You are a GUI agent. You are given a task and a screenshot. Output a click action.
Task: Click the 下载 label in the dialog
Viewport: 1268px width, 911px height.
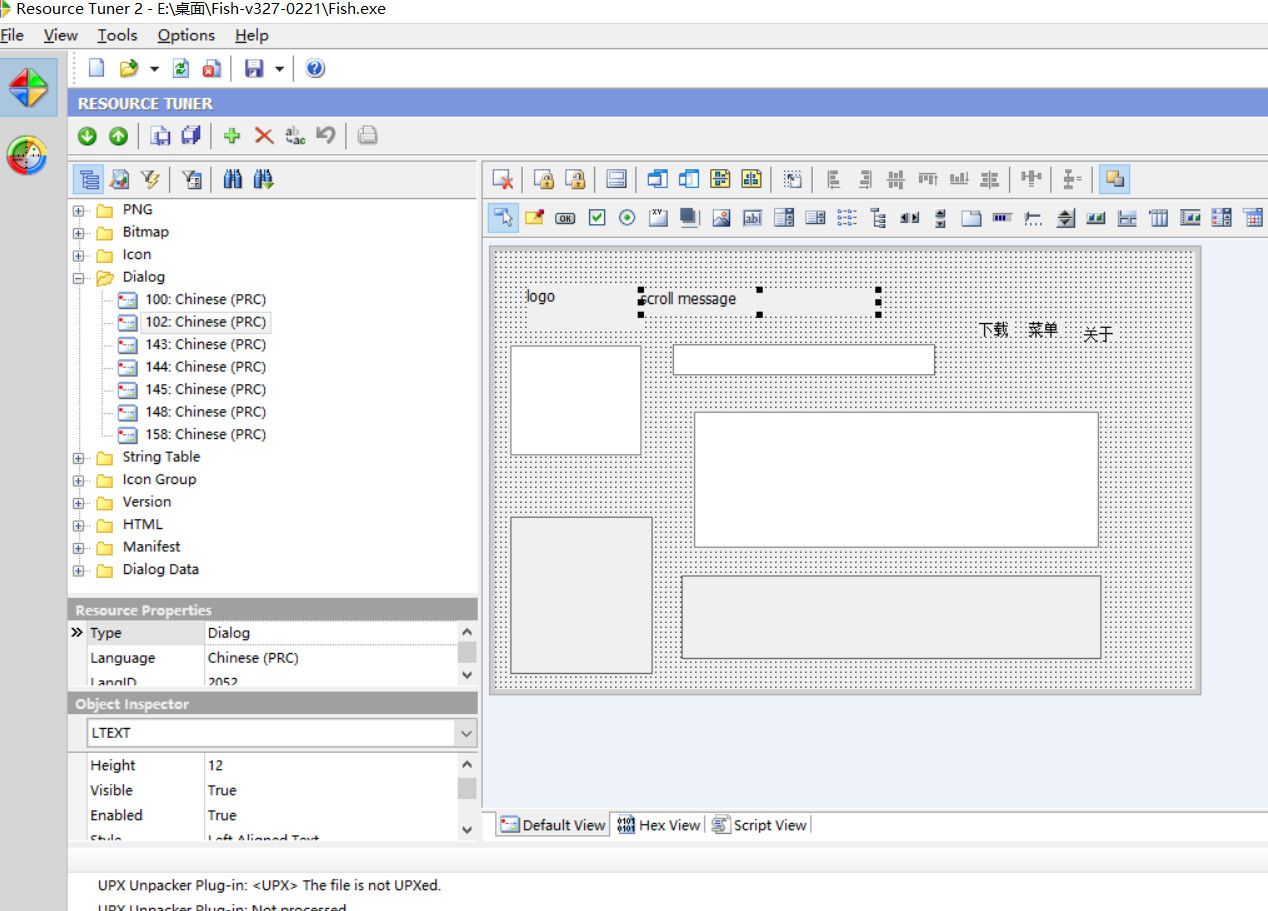click(x=993, y=329)
